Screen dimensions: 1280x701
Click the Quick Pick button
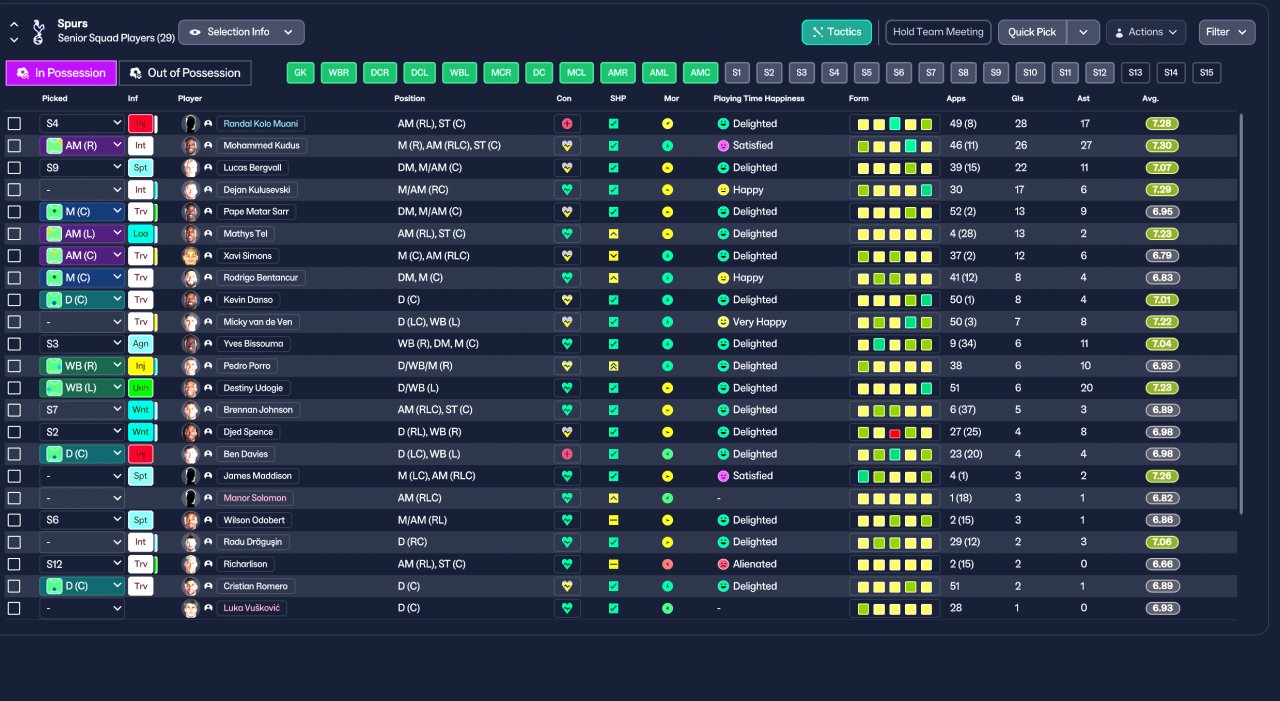(1032, 32)
